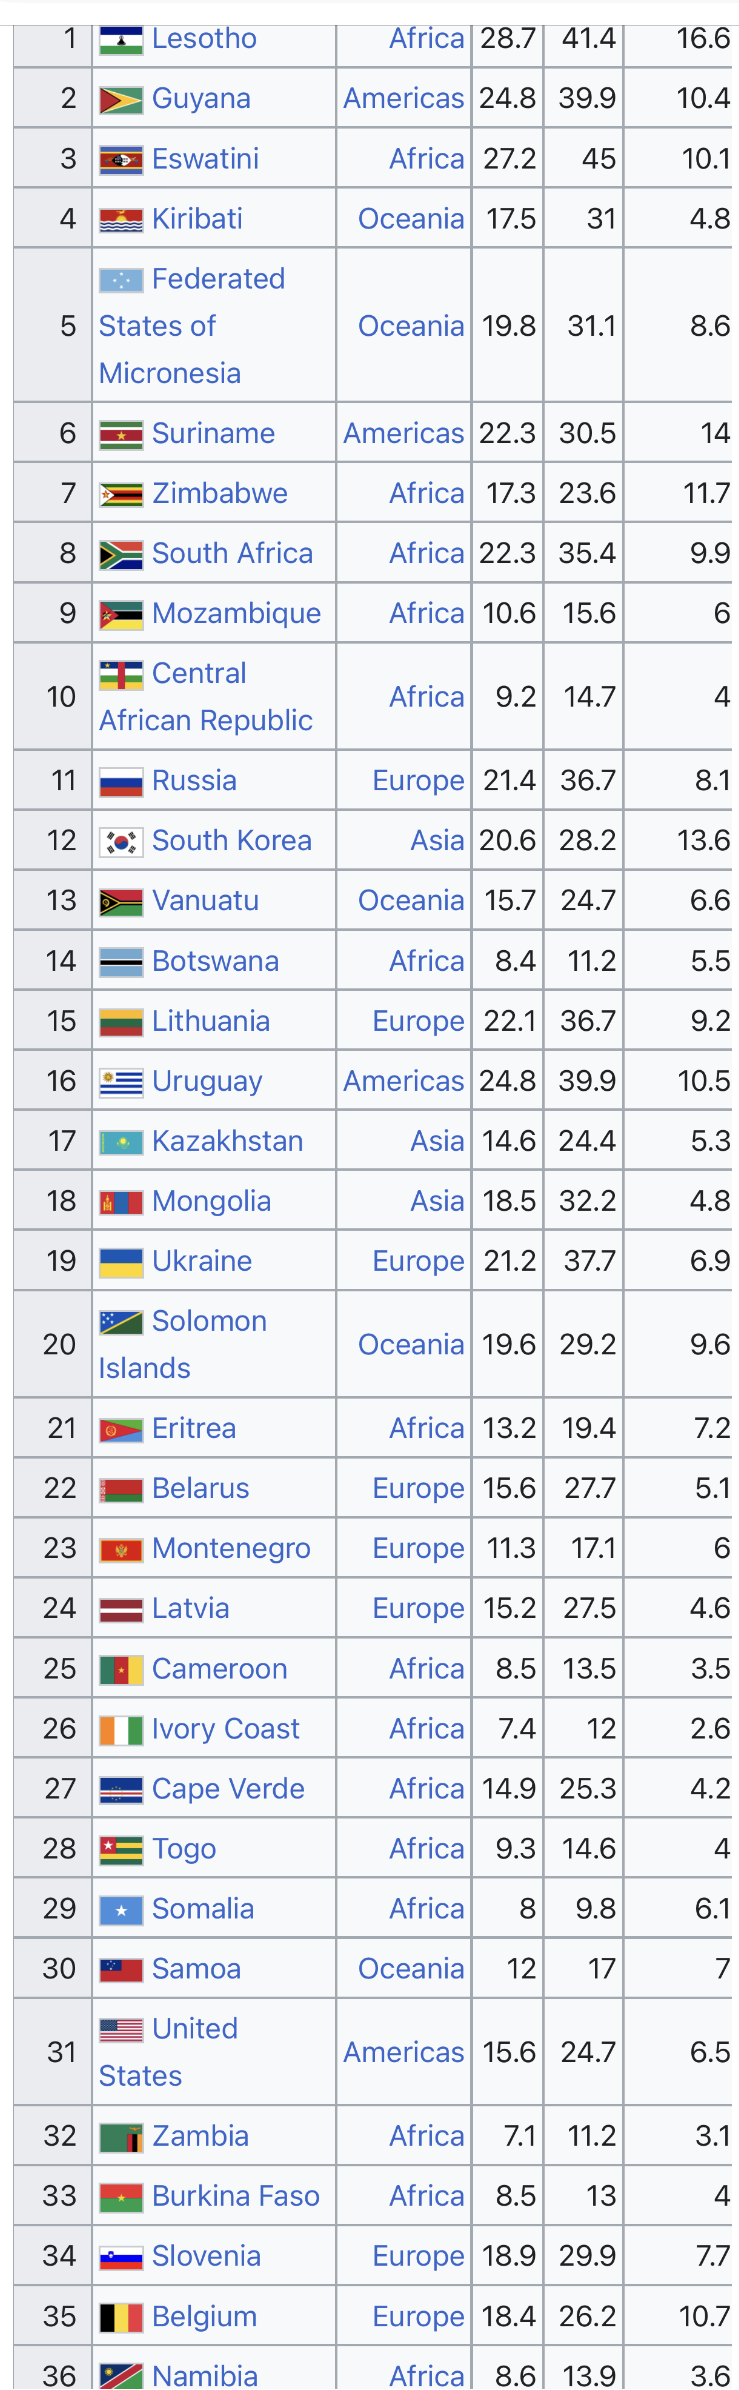Click the Ukraine flag icon
This screenshot has width=739, height=2390.
click(121, 1263)
